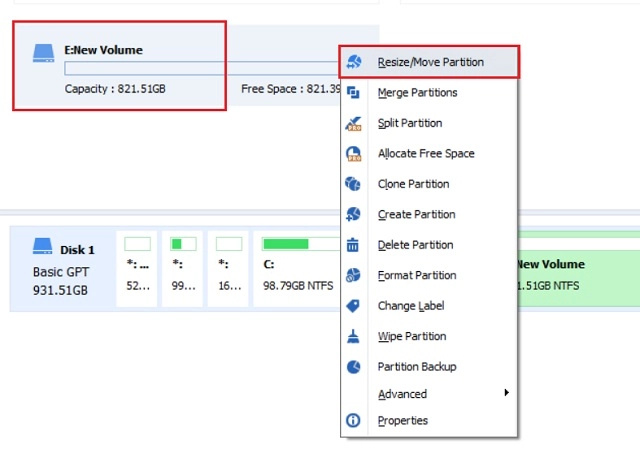Select Disk 1 Basic GPT label
Viewport: 640px width, 462px height.
point(62,269)
